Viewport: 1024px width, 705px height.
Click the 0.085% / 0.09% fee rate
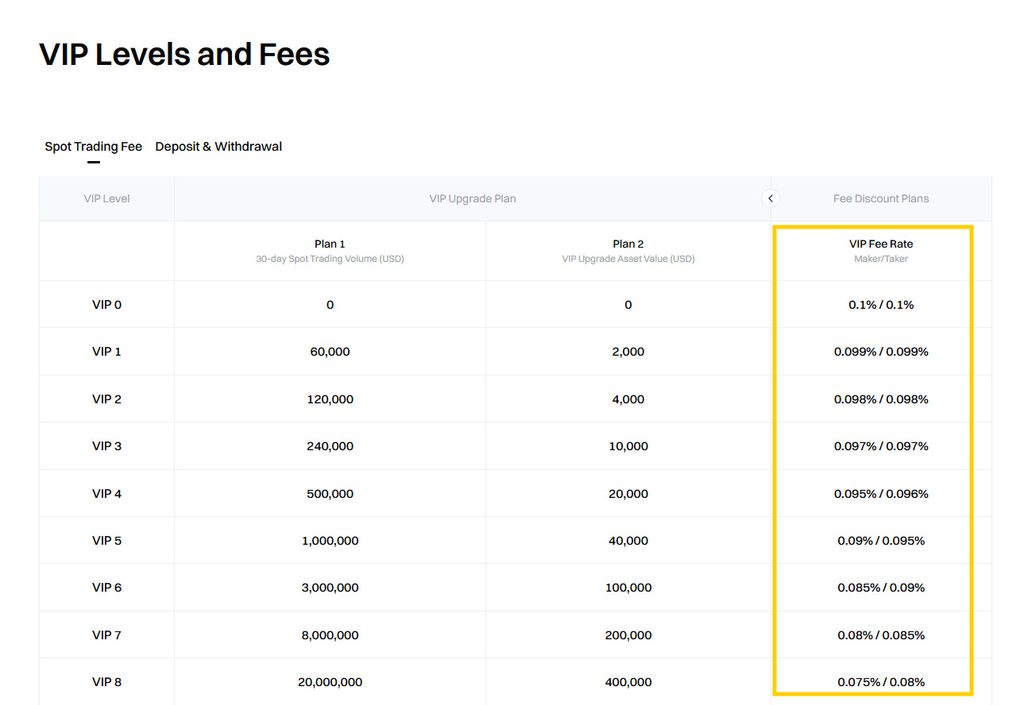pos(881,588)
